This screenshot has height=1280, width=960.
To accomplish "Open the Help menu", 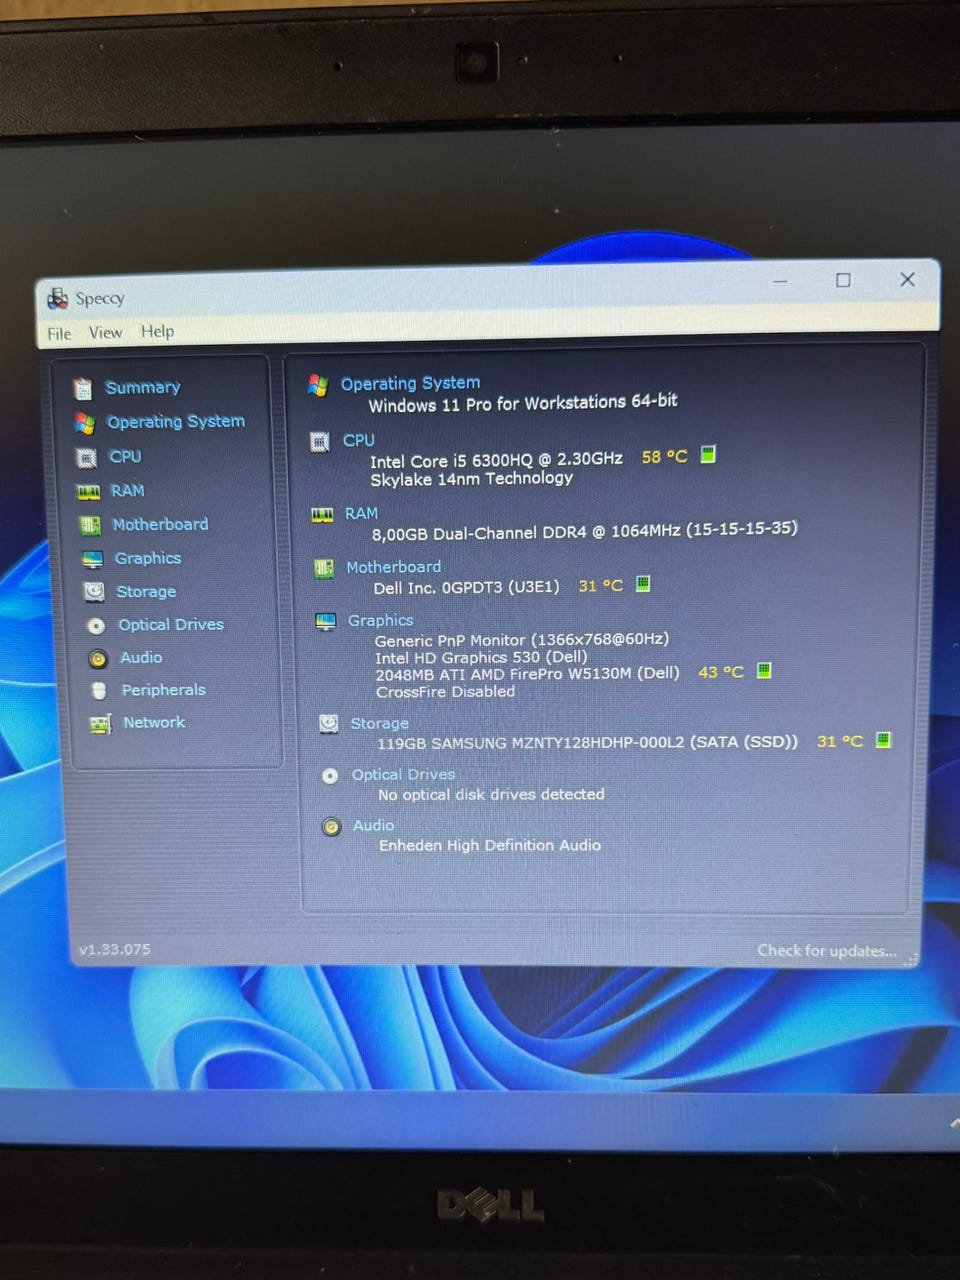I will click(x=157, y=331).
